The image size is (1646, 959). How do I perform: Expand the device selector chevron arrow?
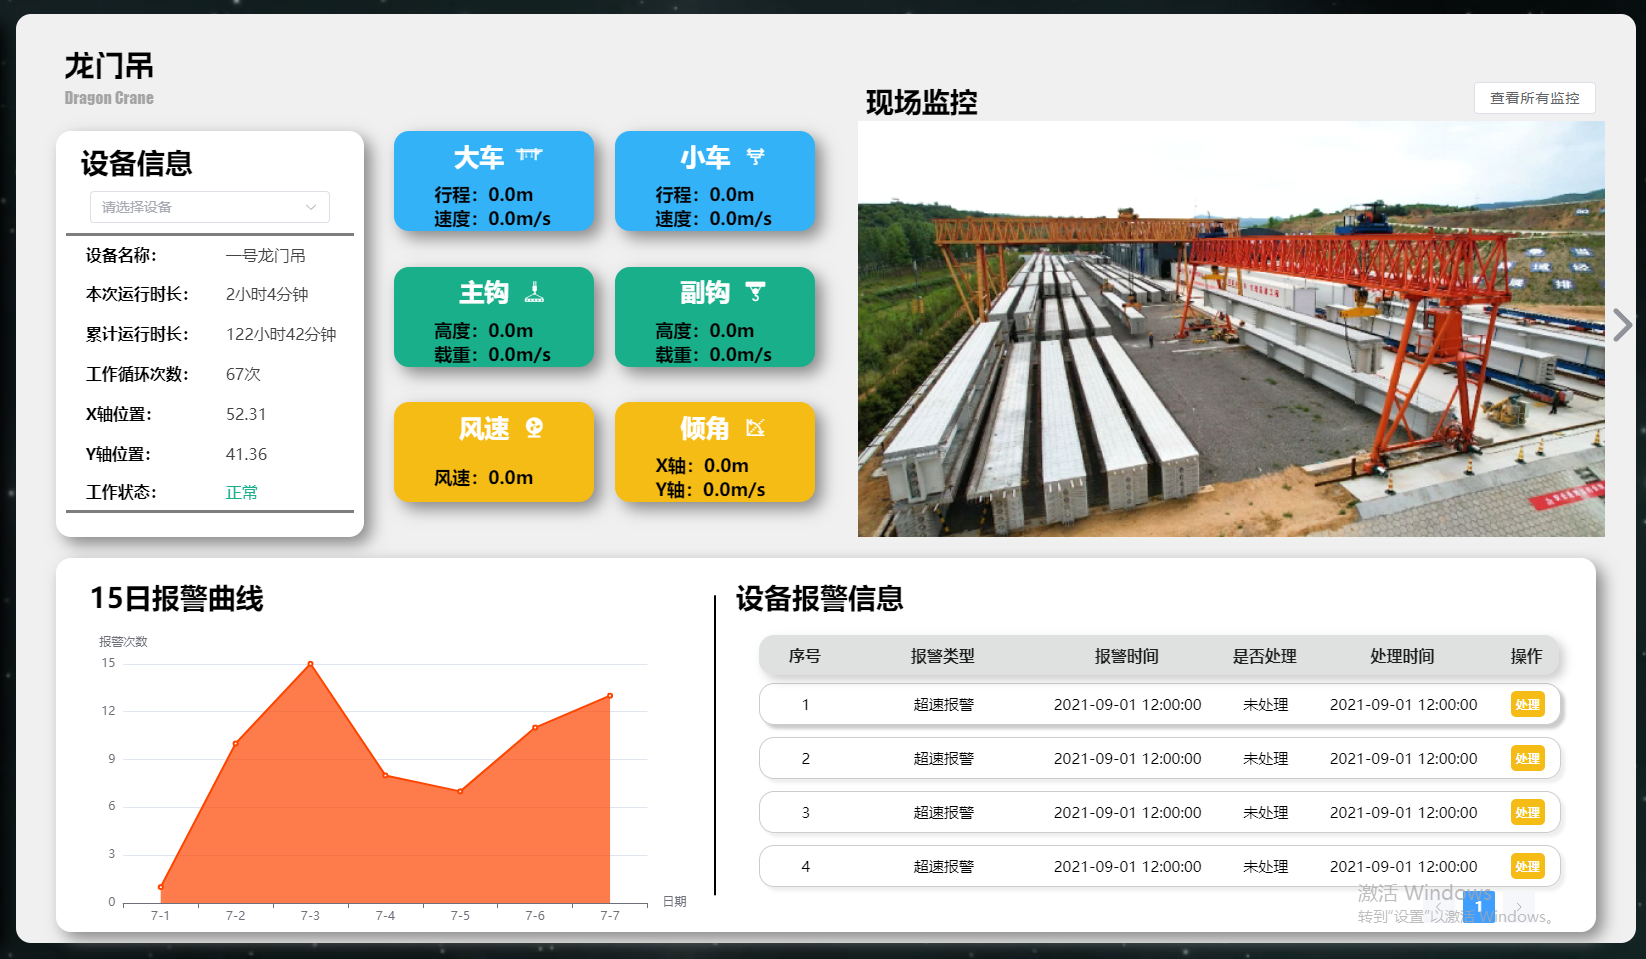311,207
